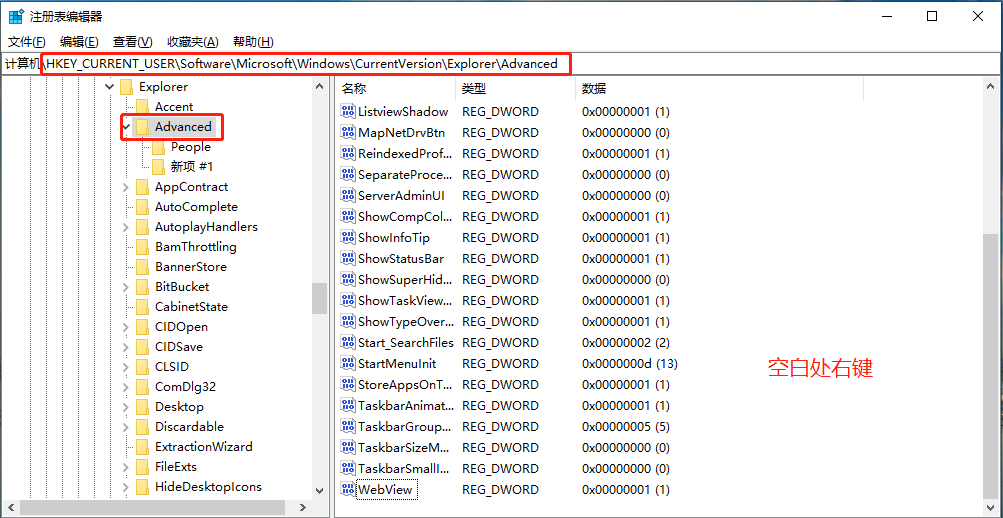Select the ShowCompCol... value name

[x=405, y=217]
